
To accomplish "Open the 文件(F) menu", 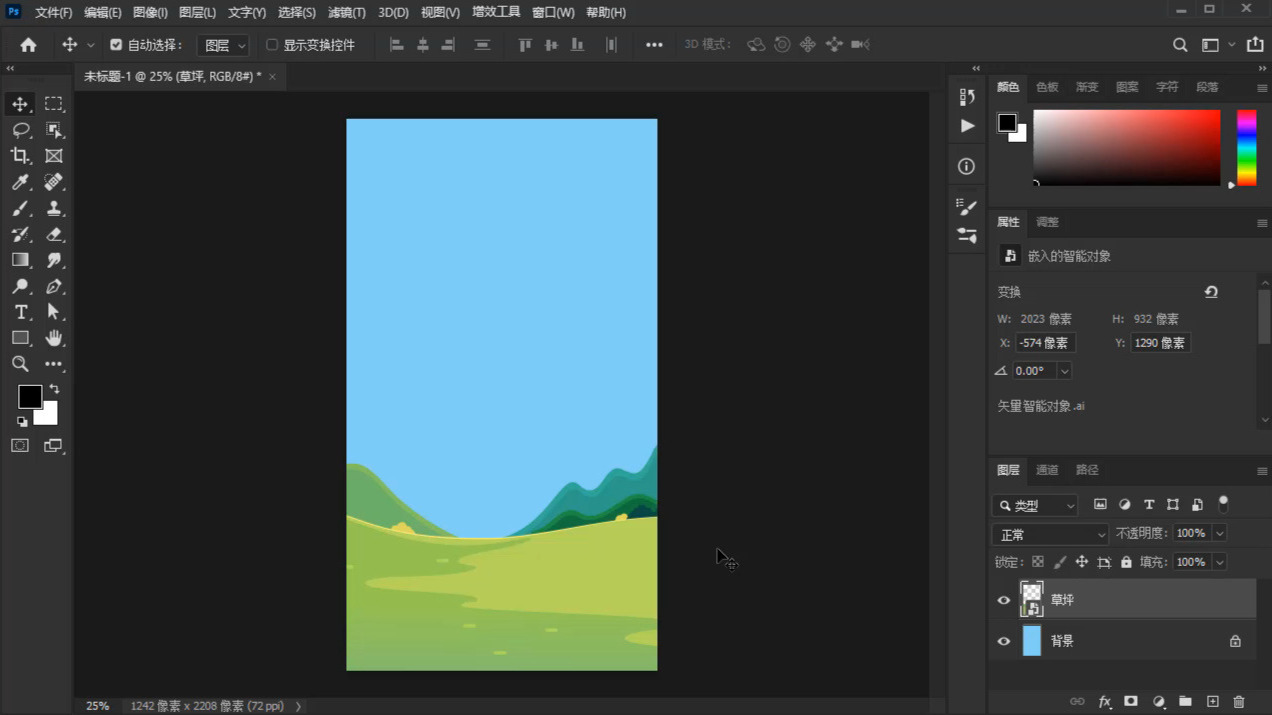I will click(54, 13).
